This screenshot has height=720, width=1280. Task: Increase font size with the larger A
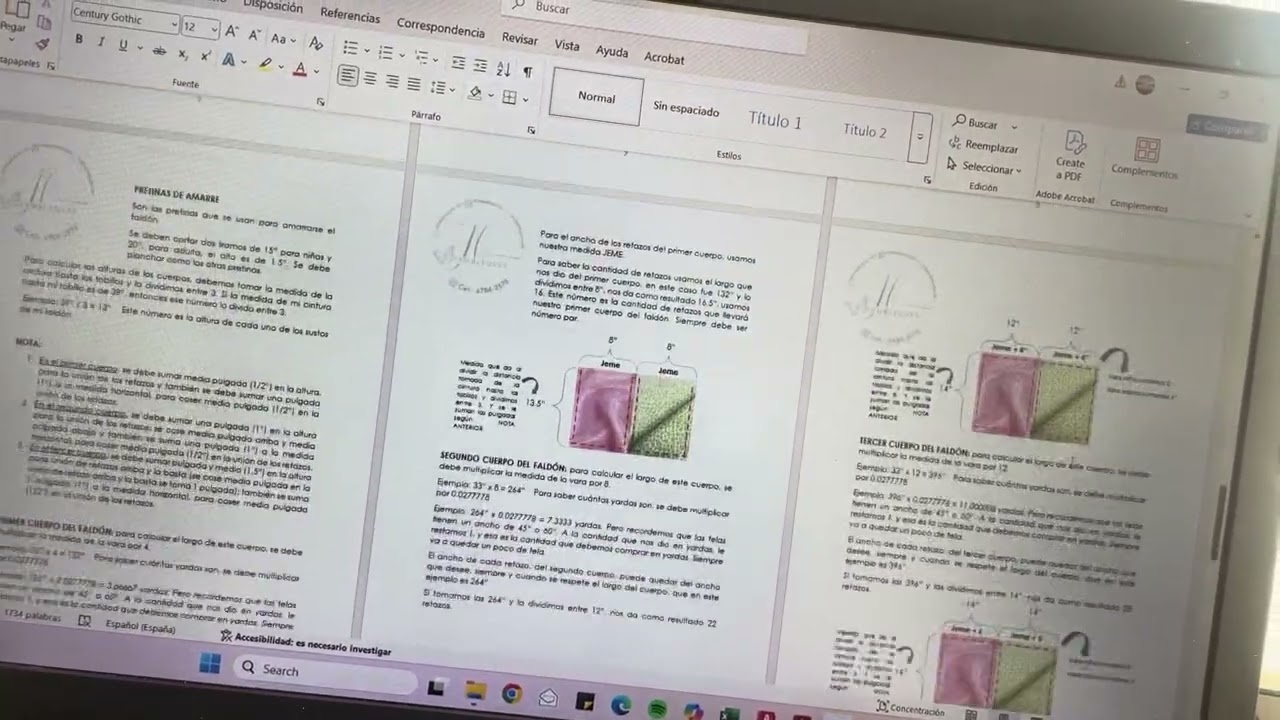(x=232, y=32)
